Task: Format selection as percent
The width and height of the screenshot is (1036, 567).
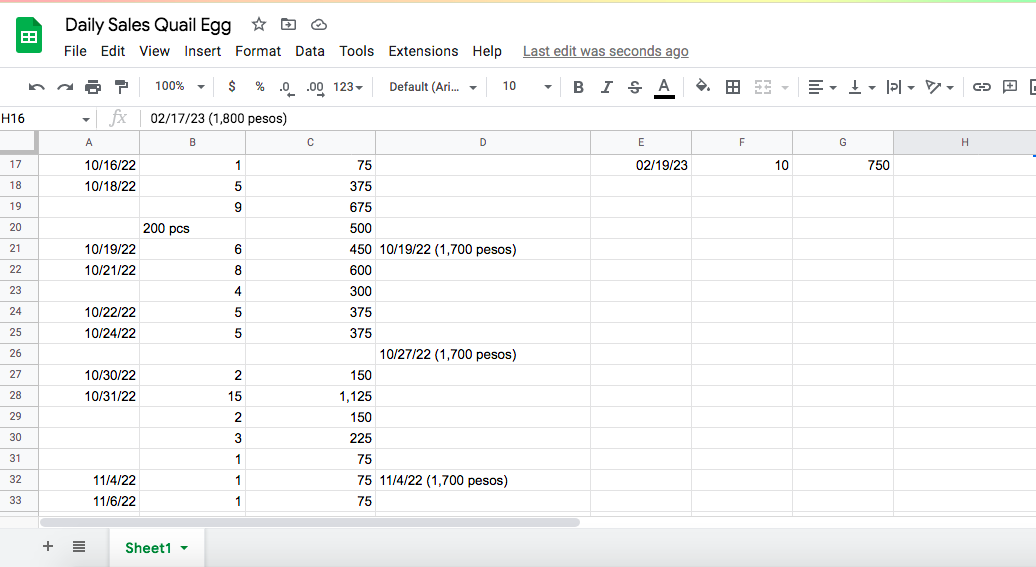Action: pyautogui.click(x=260, y=87)
